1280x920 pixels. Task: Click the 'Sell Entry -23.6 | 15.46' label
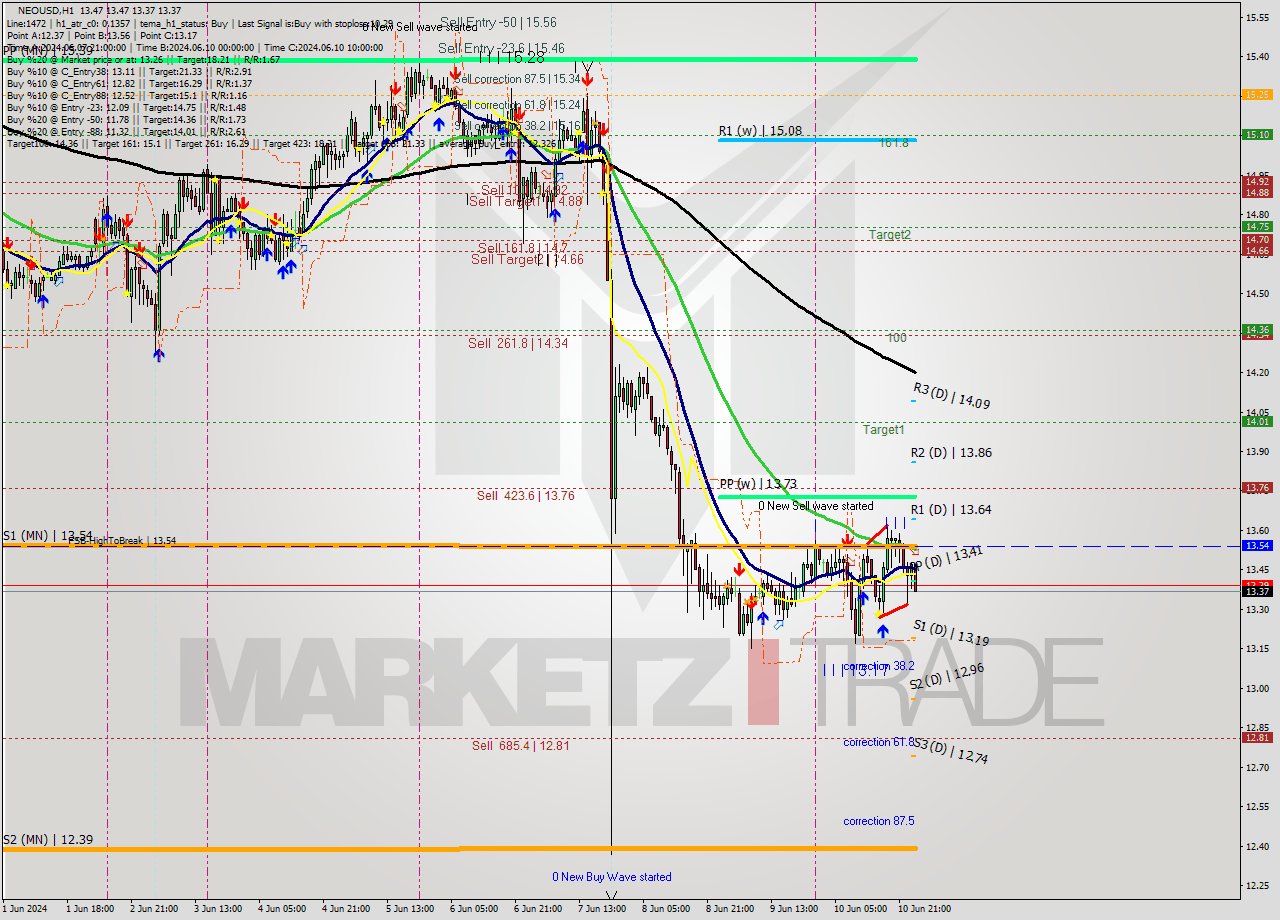501,48
